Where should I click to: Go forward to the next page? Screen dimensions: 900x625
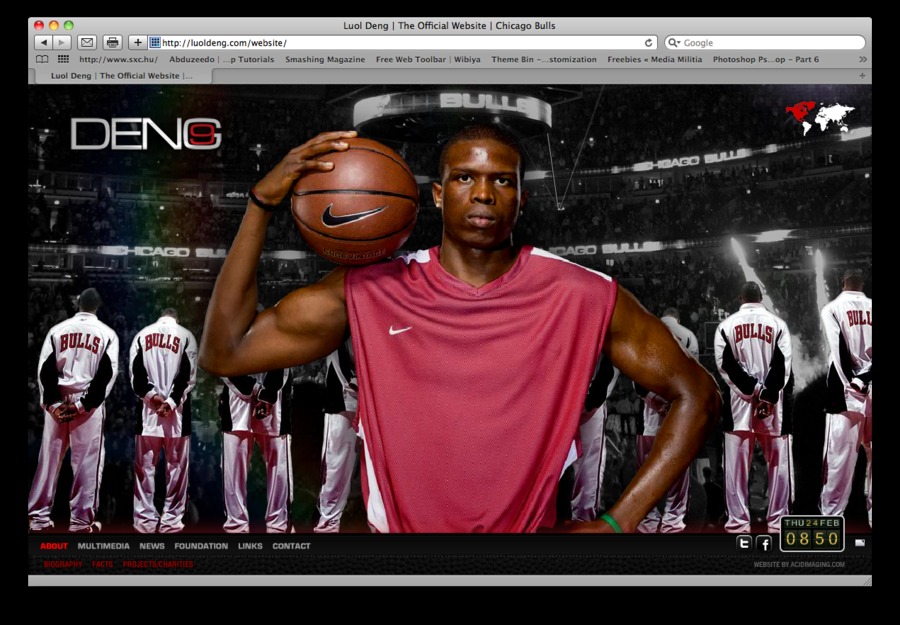62,42
